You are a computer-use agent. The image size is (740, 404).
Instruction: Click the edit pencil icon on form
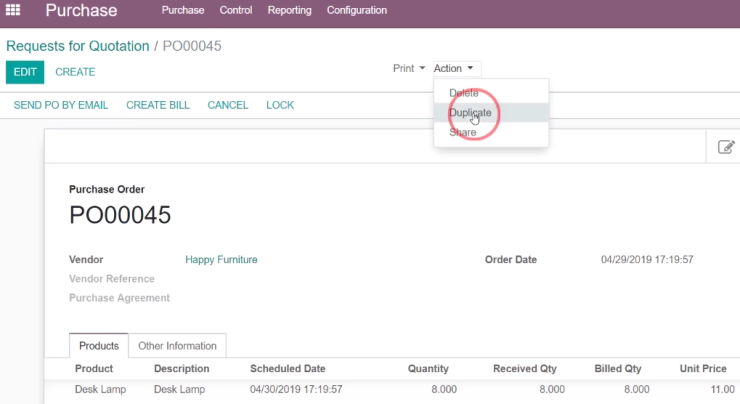[726, 147]
